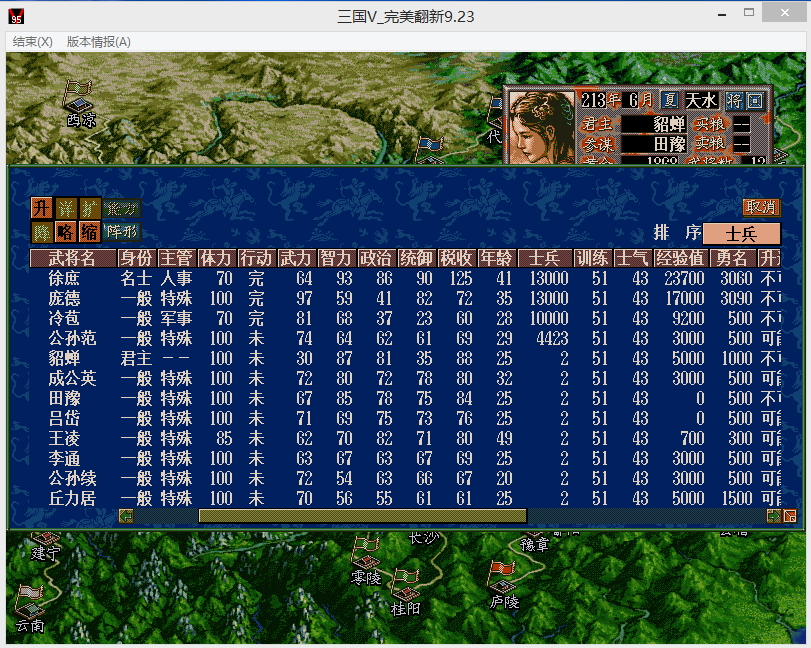This screenshot has width=811, height=648.
Task: Click the 取消 cancel button
Action: point(761,207)
